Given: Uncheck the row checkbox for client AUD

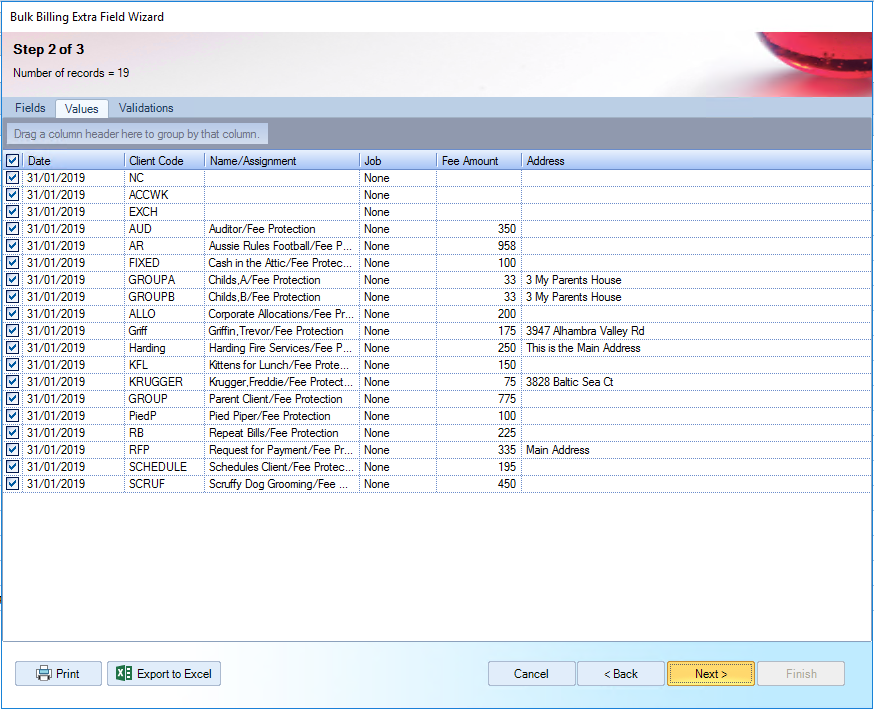Looking at the screenshot, I should point(12,229).
